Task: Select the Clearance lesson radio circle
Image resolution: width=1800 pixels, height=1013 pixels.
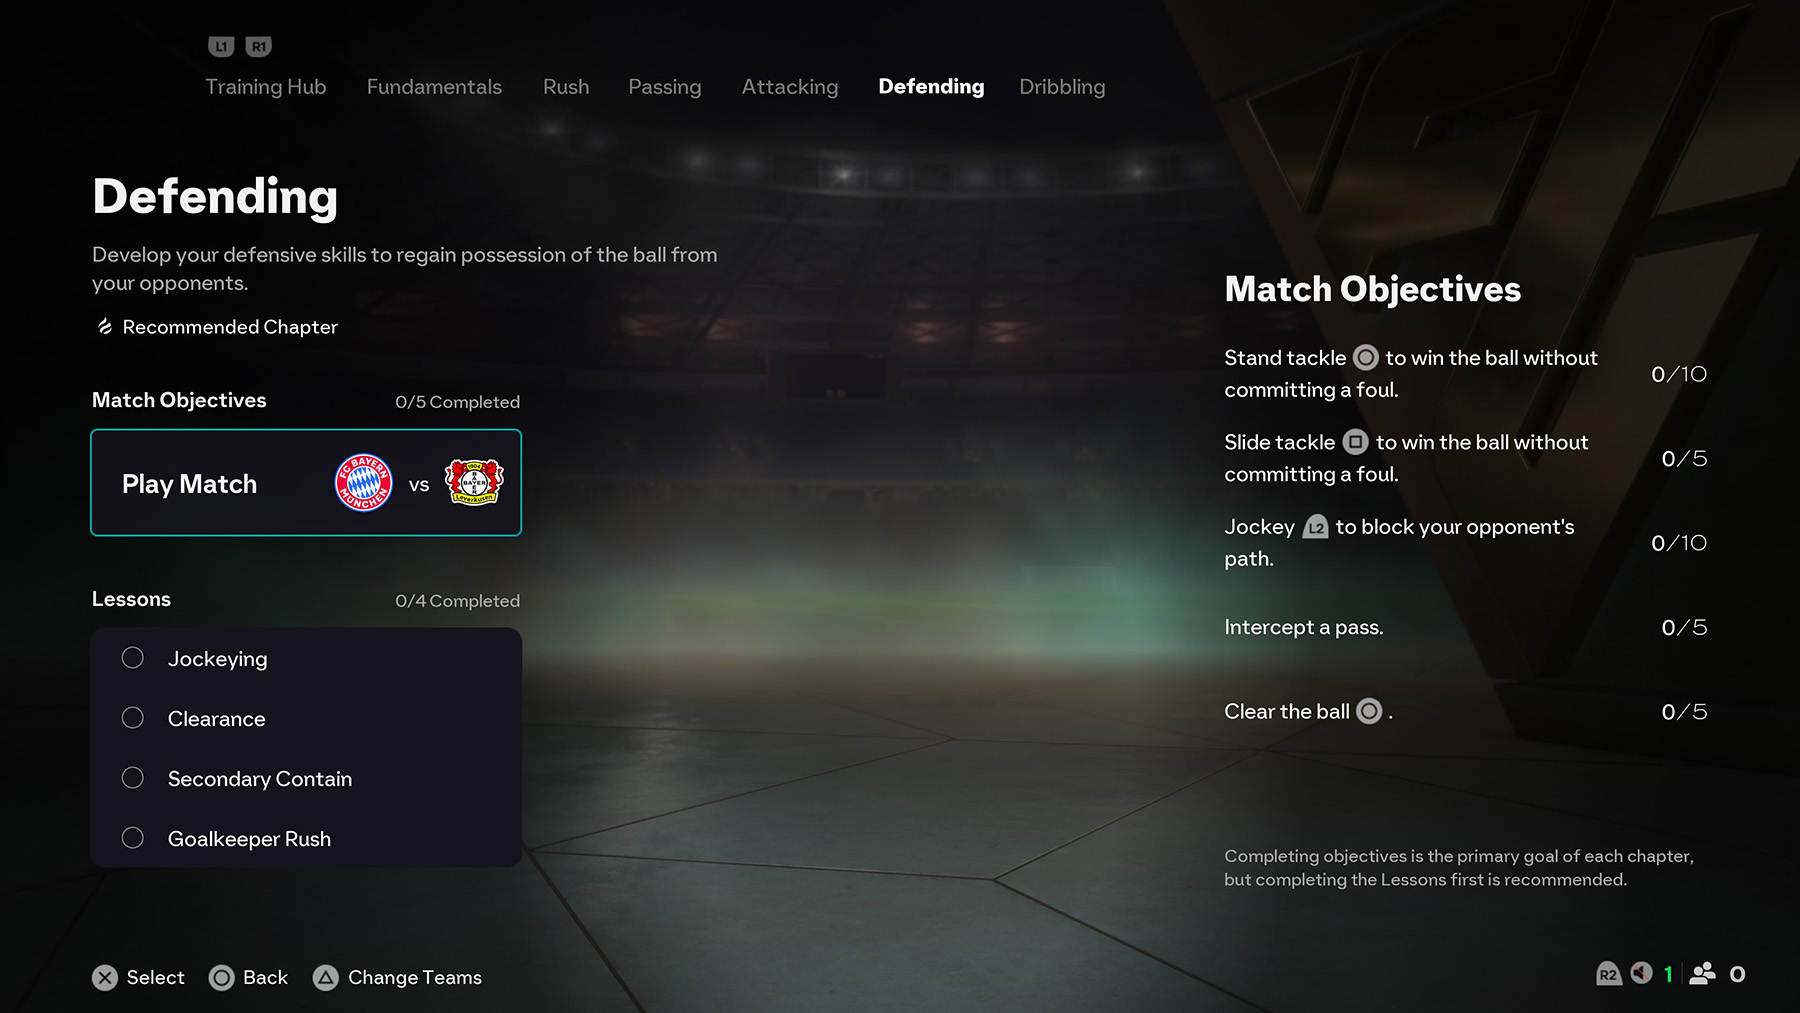Action: (133, 718)
